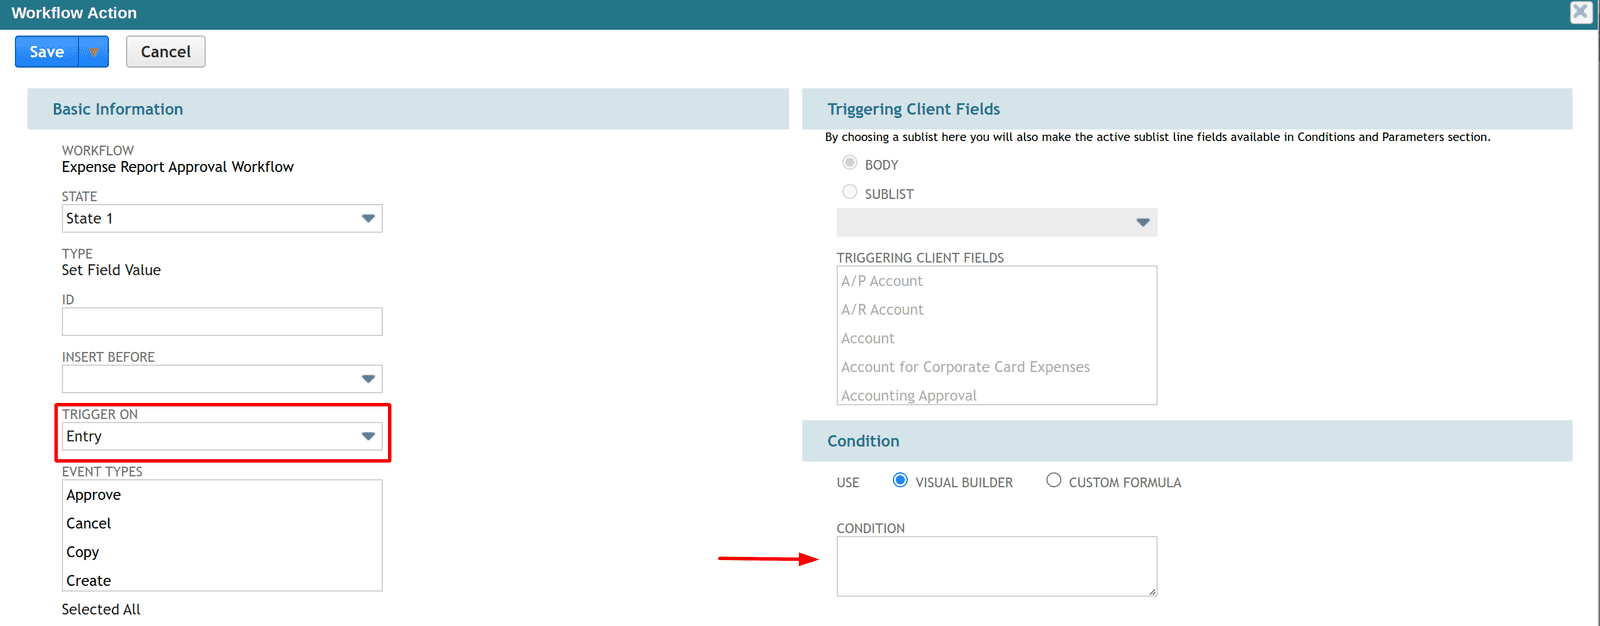Open the Save button dropdown arrow
The height and width of the screenshot is (626, 1600).
94,52
